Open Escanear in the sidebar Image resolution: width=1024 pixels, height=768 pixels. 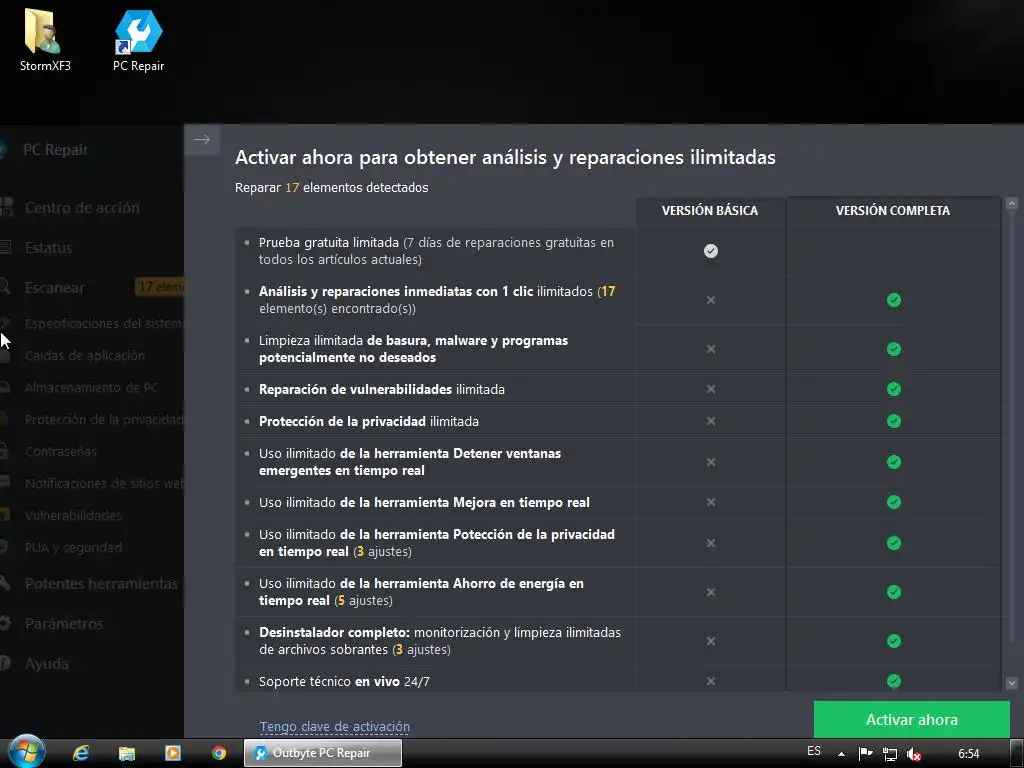pyautogui.click(x=55, y=287)
